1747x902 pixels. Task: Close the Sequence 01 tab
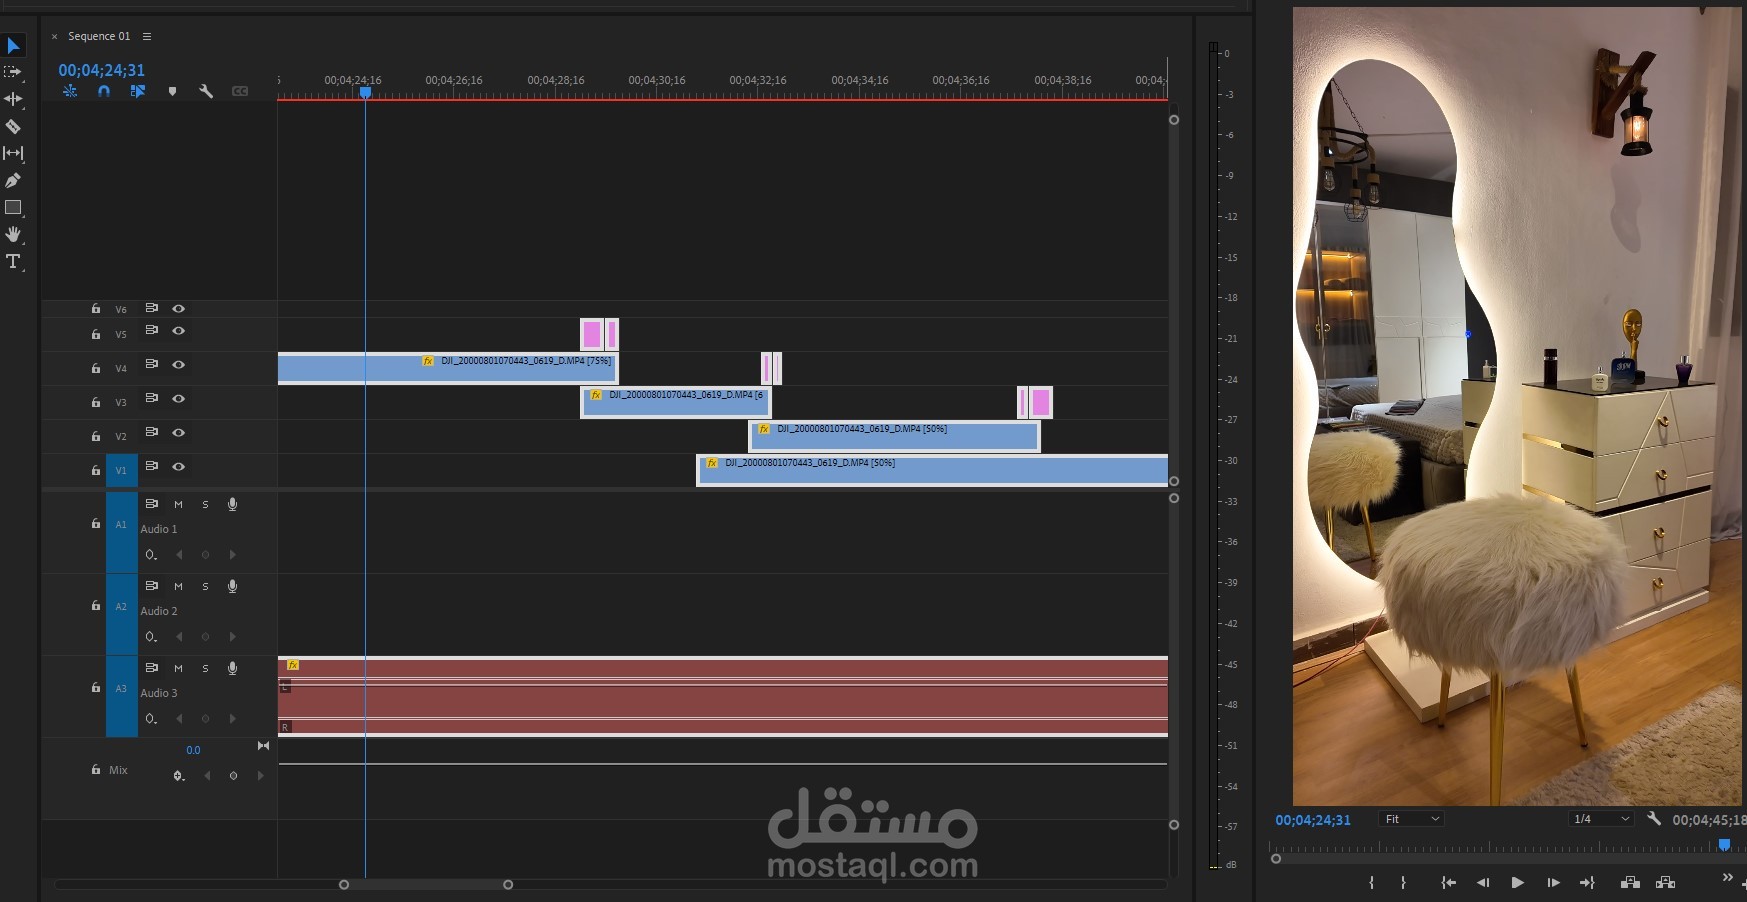tap(54, 36)
